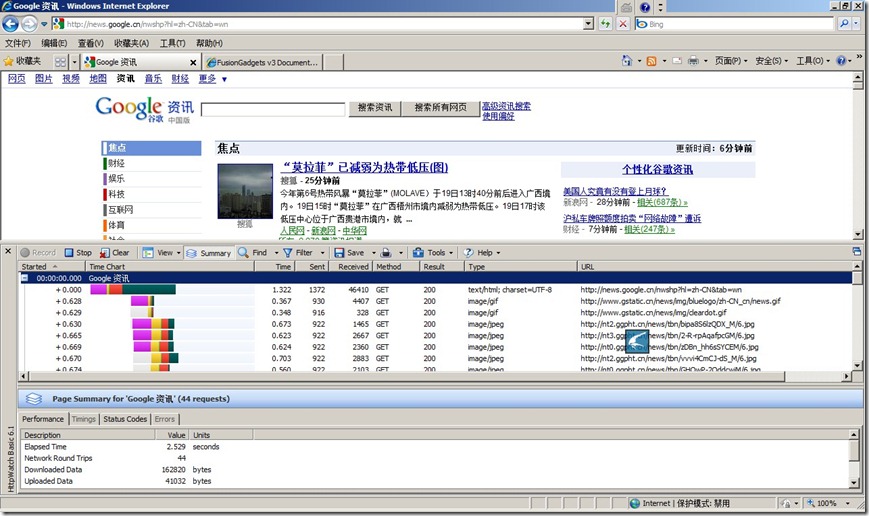
Task: Click the Home icon in command bar
Action: pyautogui.click(x=627, y=60)
